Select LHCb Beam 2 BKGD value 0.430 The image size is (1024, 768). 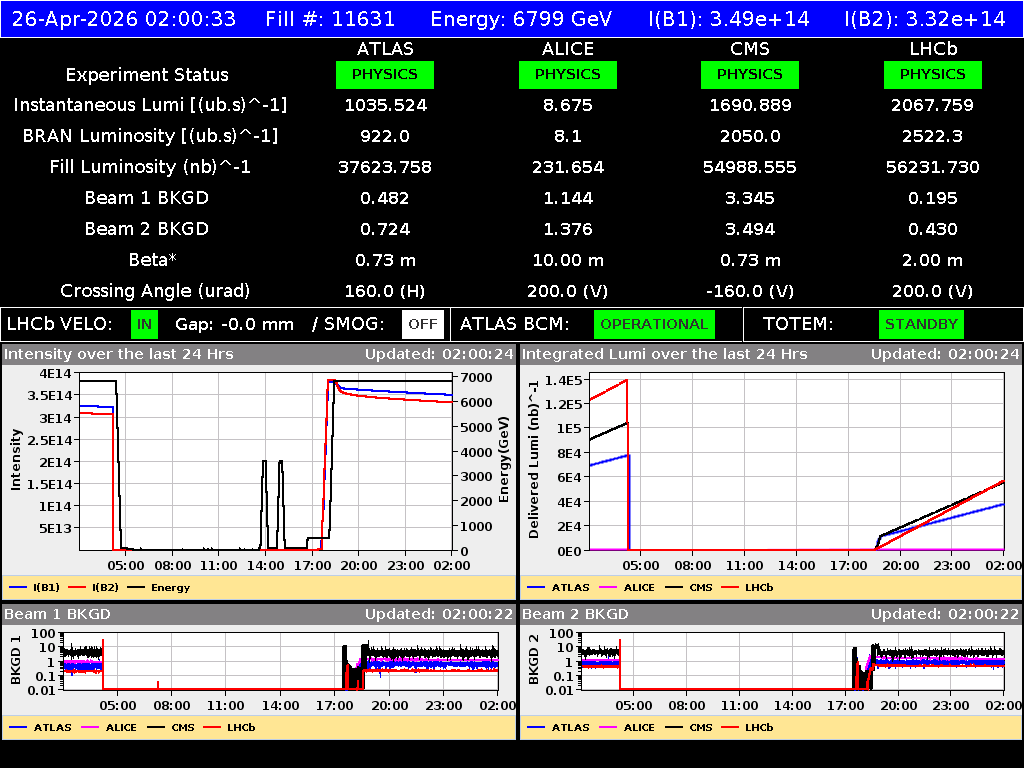coord(933,229)
